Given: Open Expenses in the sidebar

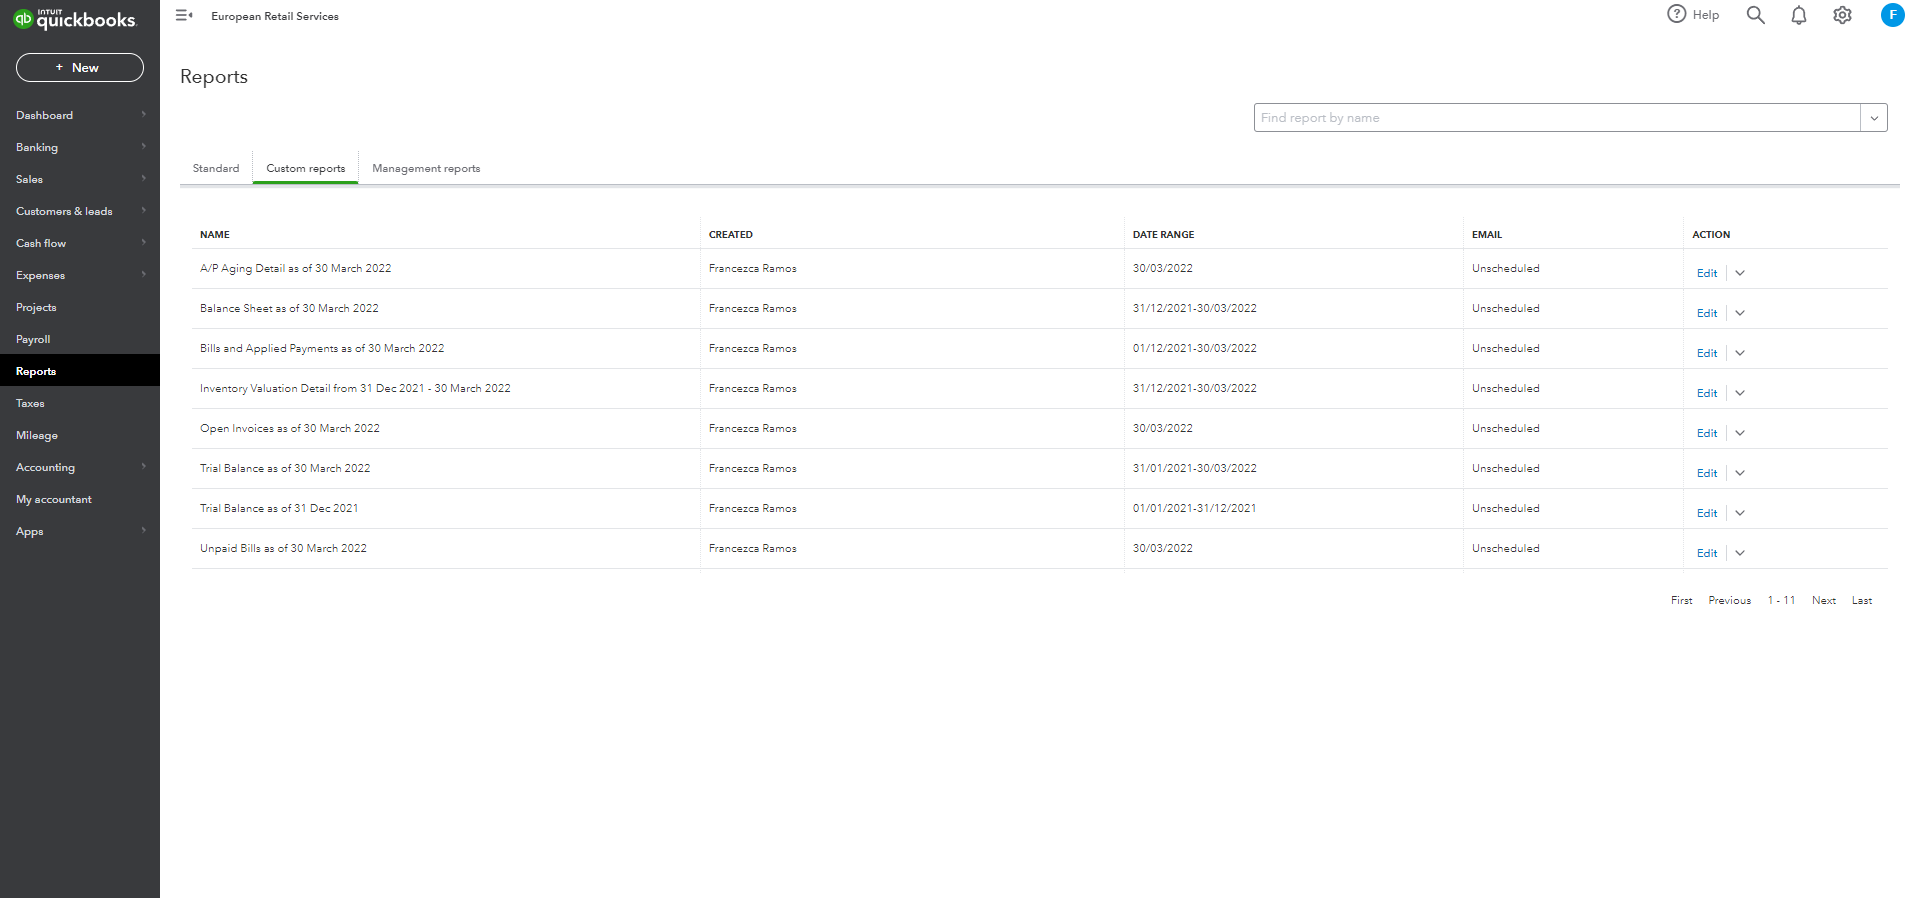Looking at the screenshot, I should (x=80, y=275).
